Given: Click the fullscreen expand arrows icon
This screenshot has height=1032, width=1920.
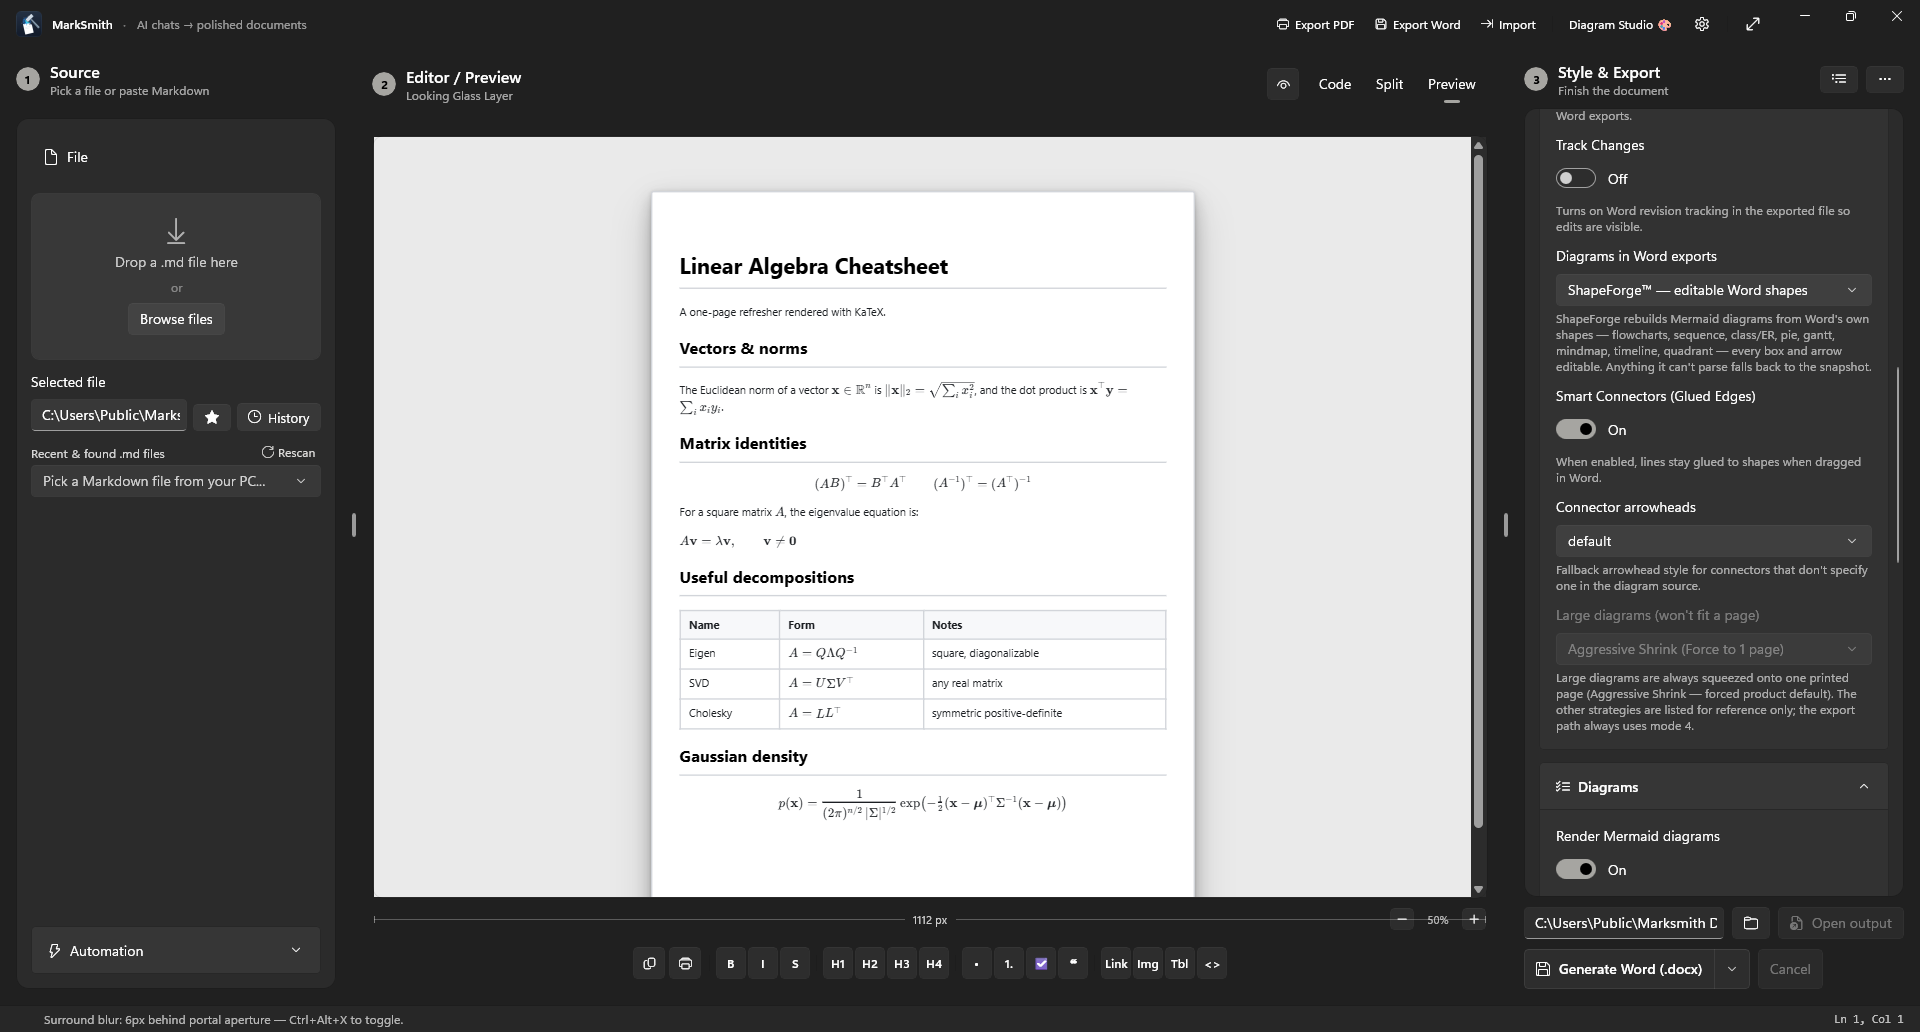Looking at the screenshot, I should 1753,24.
